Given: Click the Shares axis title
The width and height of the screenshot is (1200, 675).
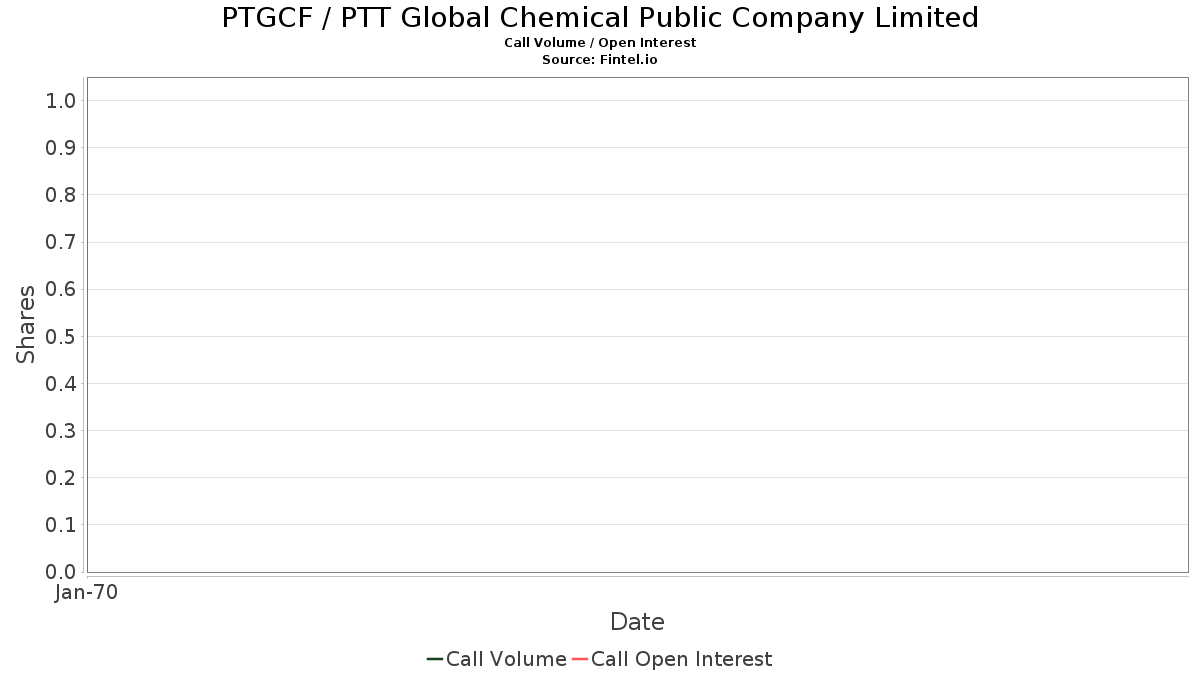Looking at the screenshot, I should (x=26, y=324).
